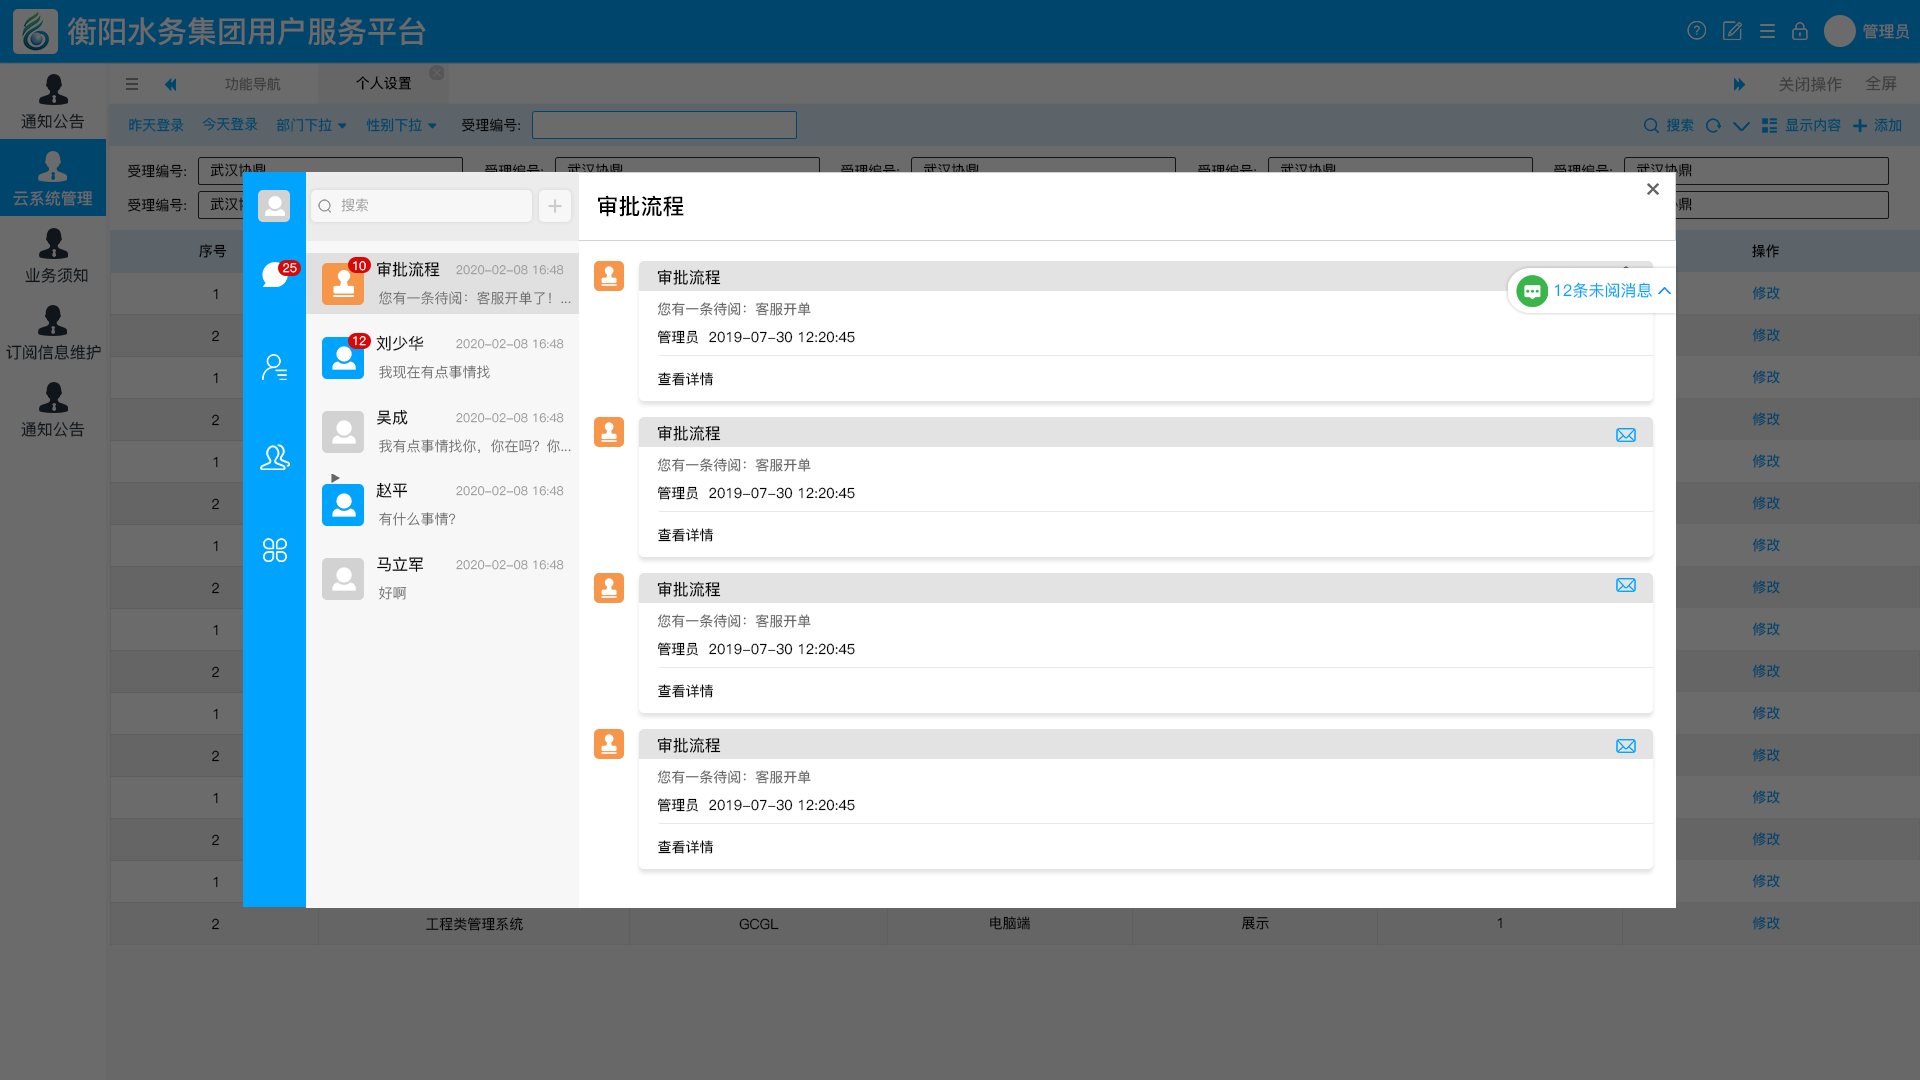
Task: Open the chat messages icon with badge 25
Action: coord(275,274)
